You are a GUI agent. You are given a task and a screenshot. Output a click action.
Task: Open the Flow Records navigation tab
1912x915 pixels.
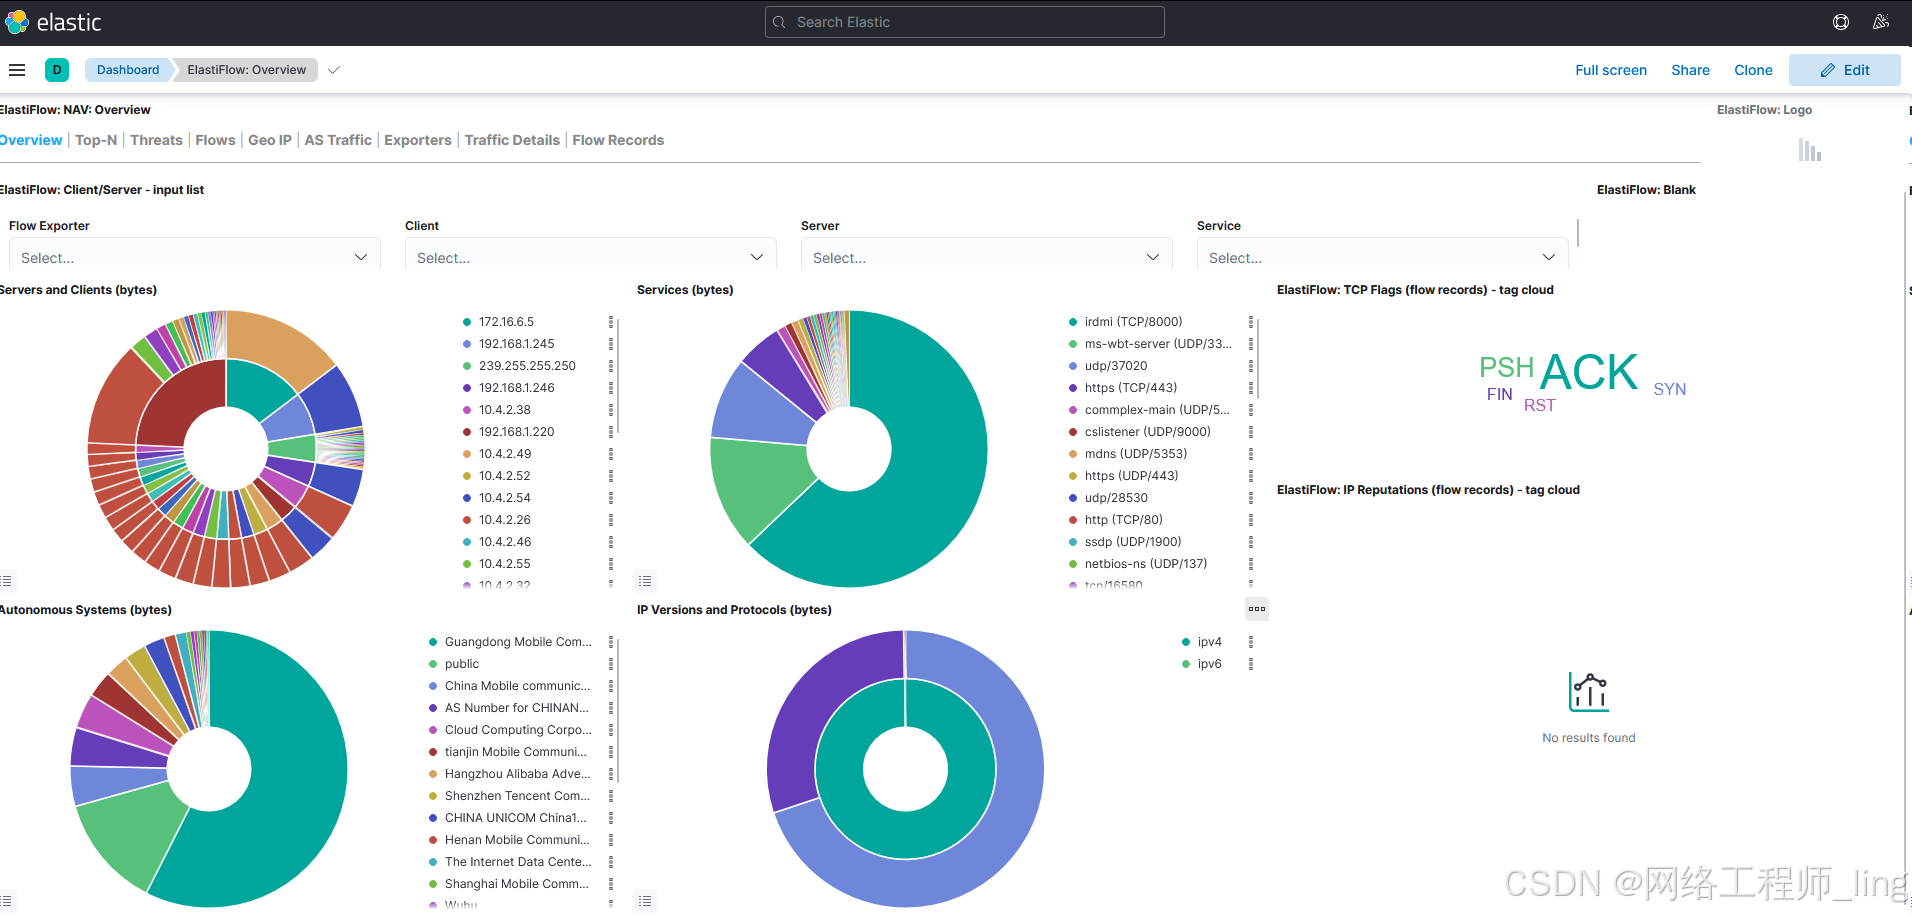618,140
